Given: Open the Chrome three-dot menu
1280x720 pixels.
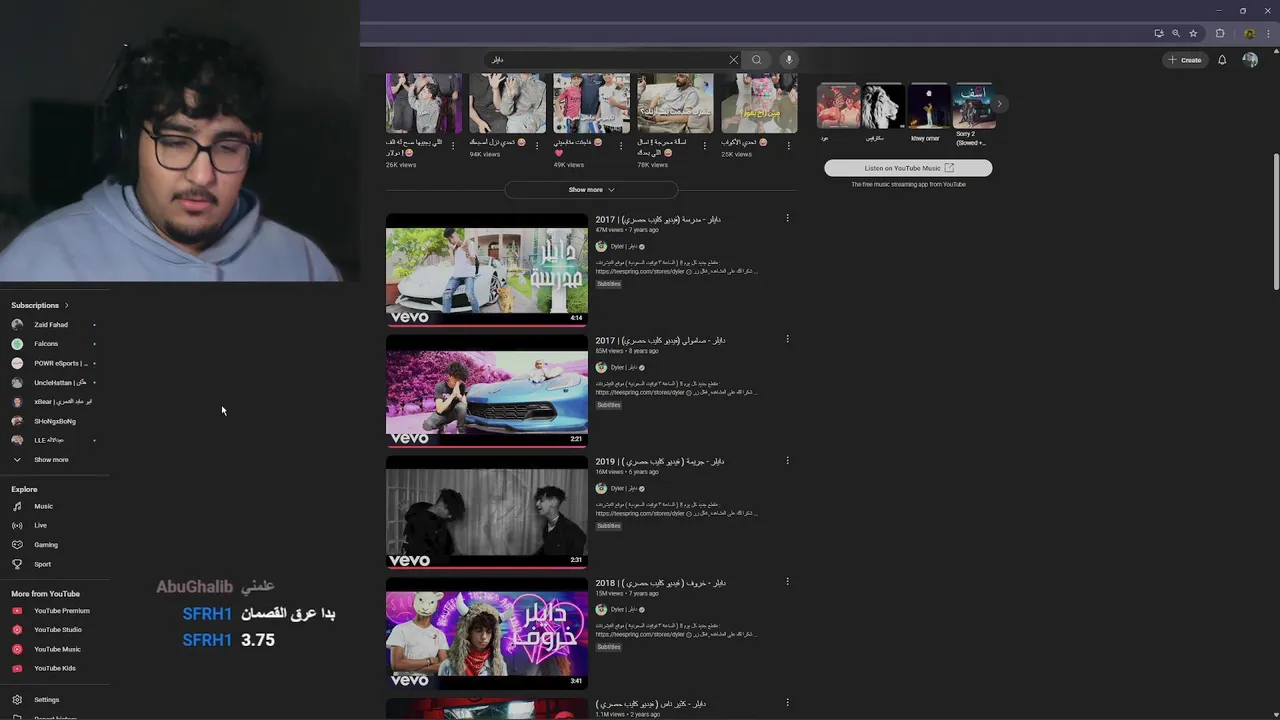Looking at the screenshot, I should (1269, 33).
